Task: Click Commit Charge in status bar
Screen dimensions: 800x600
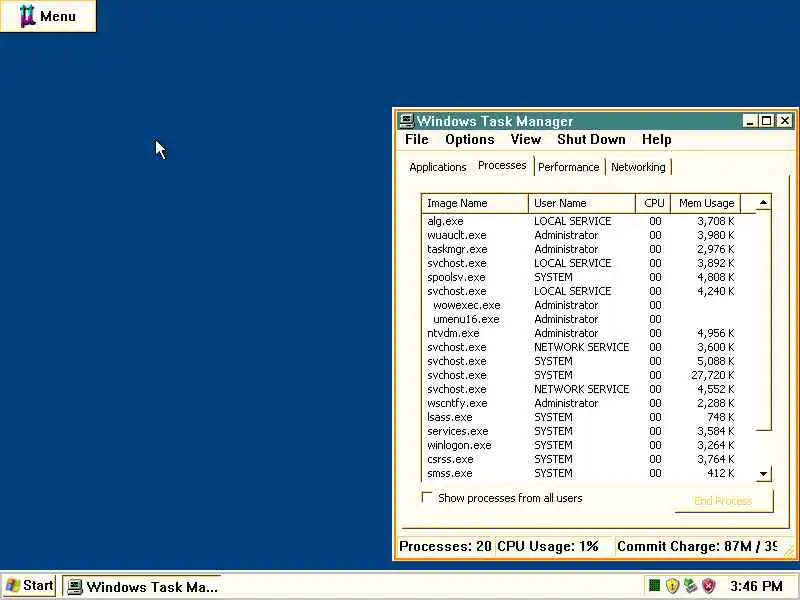Action: tap(696, 546)
